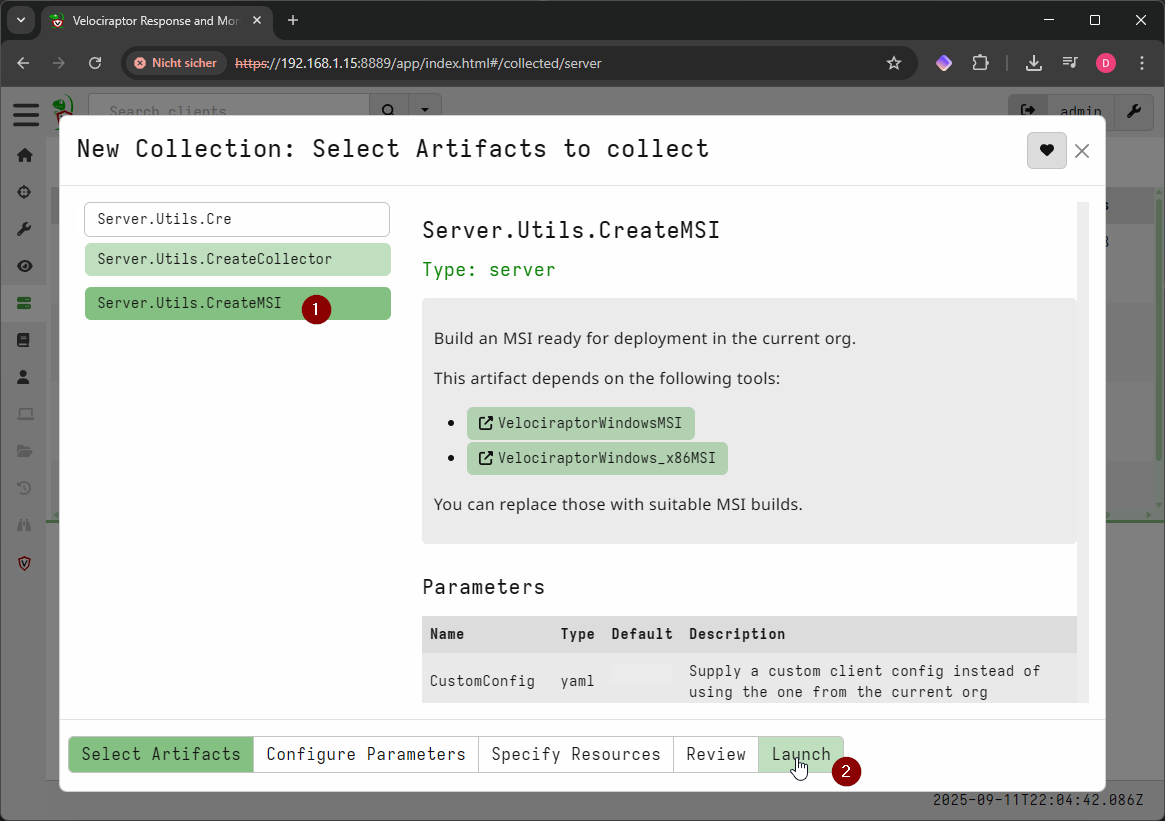The image size is (1165, 821).
Task: Open Hunt Manager crosshair icon in sidebar
Action: 25,192
